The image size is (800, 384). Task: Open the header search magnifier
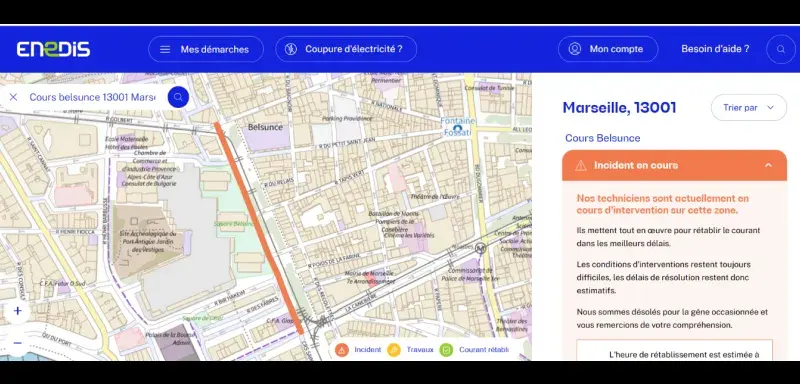(781, 49)
